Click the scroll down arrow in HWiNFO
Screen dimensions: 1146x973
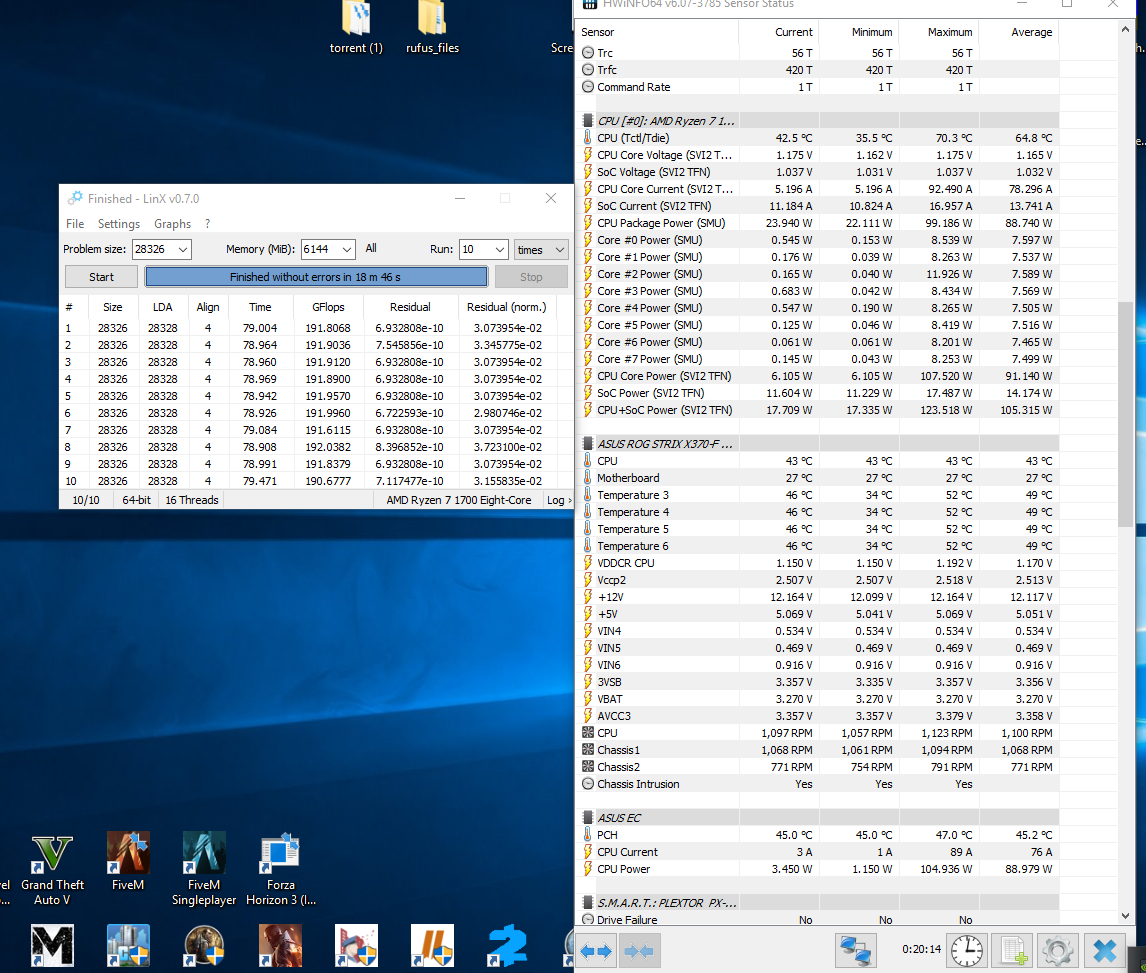pos(1125,916)
